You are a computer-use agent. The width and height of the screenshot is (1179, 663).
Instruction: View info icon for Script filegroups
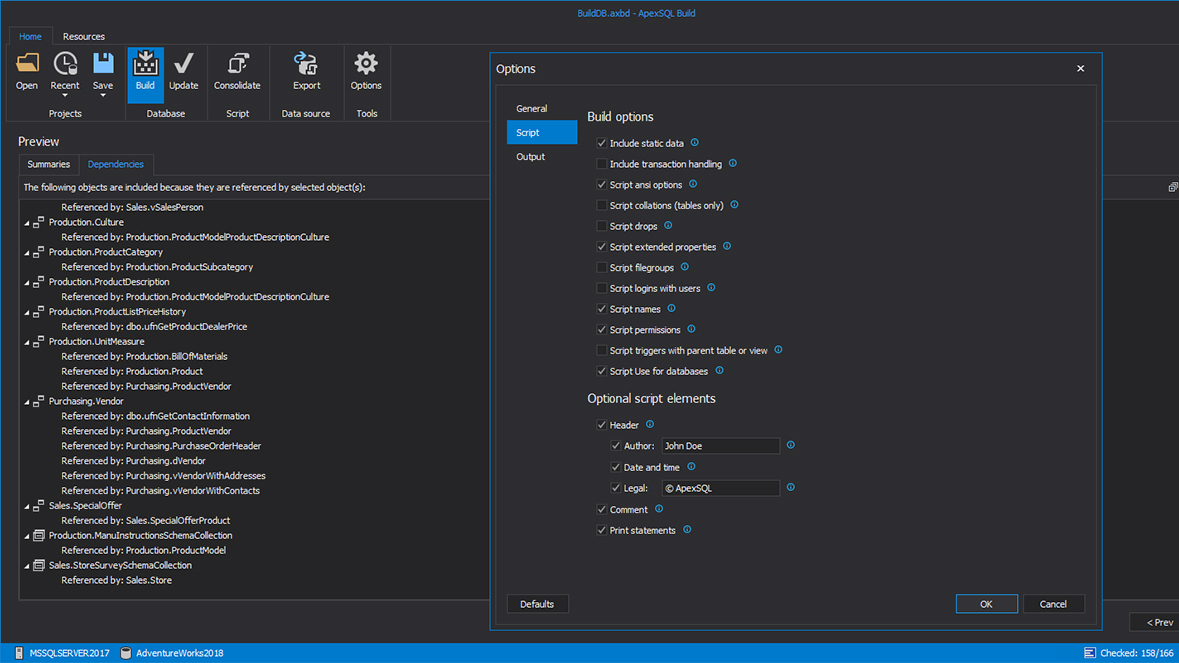coord(685,267)
